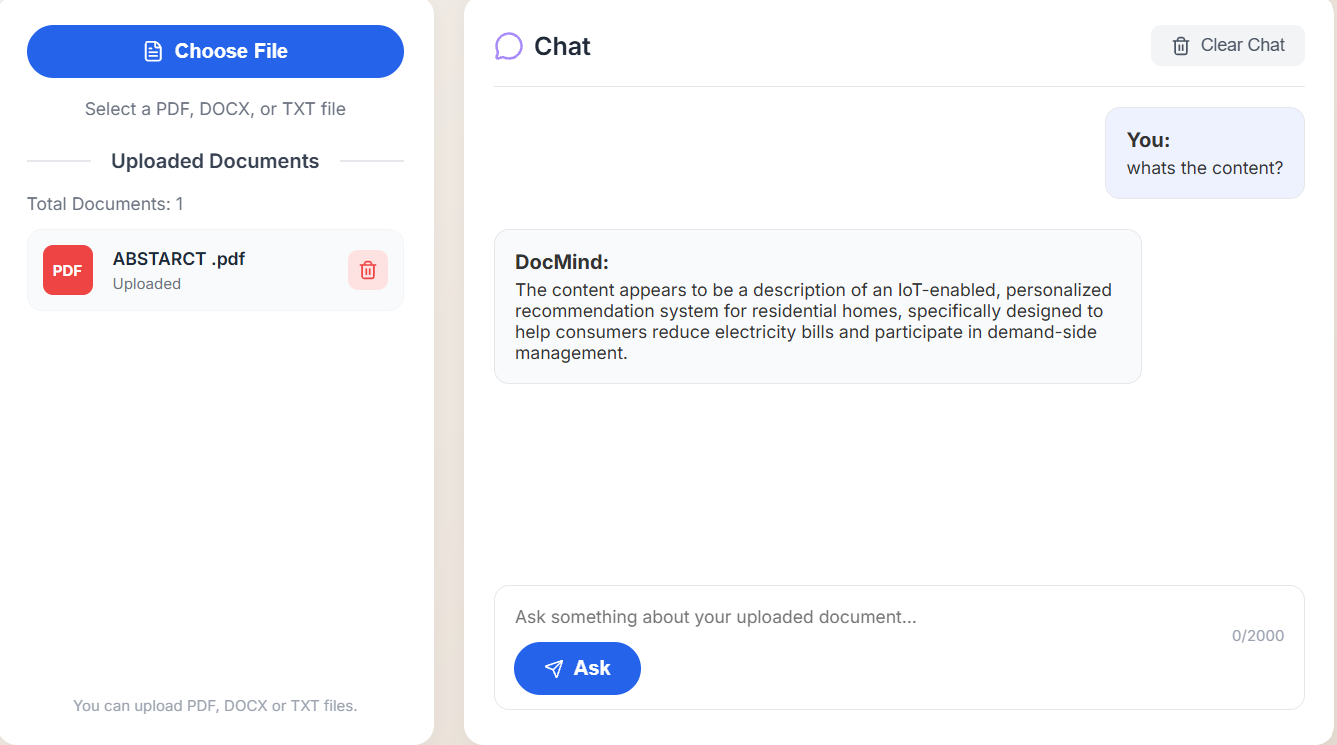Click the Choose File button

click(x=215, y=51)
